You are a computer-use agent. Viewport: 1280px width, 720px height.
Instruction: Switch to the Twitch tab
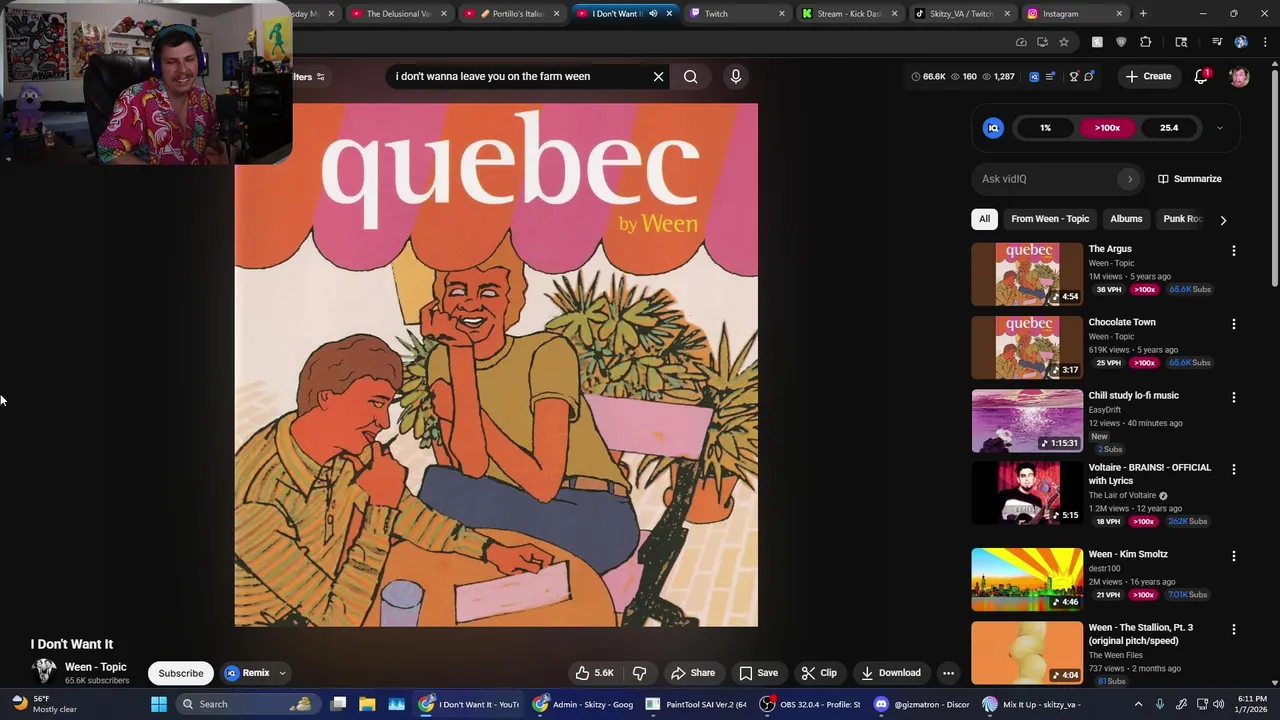pyautogui.click(x=738, y=14)
